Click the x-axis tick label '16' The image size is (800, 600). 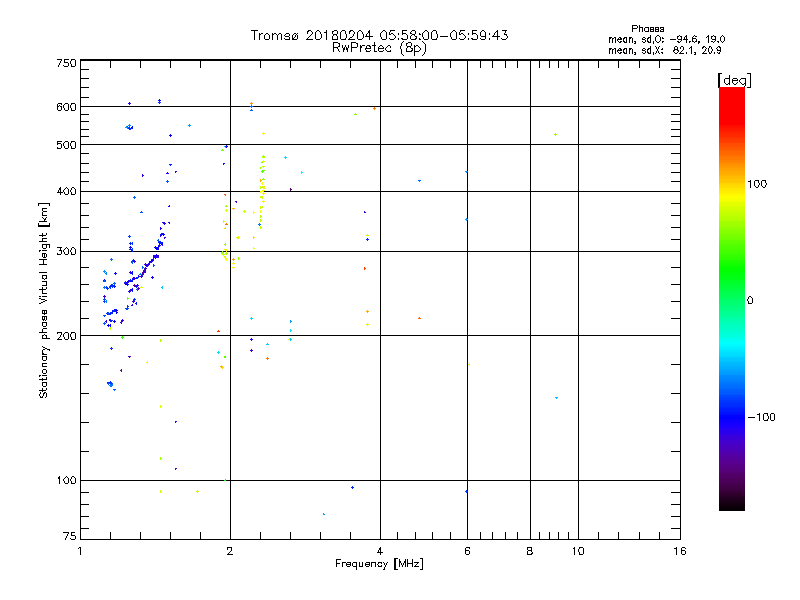[x=680, y=551]
